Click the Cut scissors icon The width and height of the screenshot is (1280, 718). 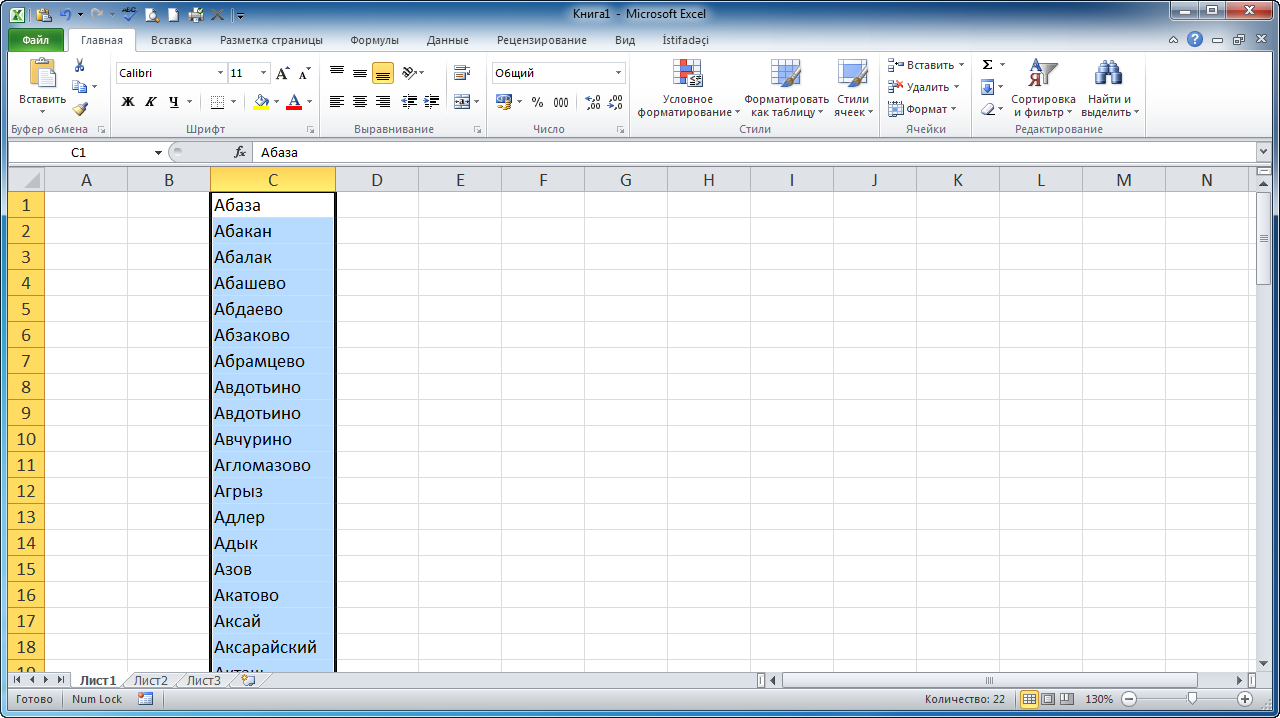(x=80, y=65)
